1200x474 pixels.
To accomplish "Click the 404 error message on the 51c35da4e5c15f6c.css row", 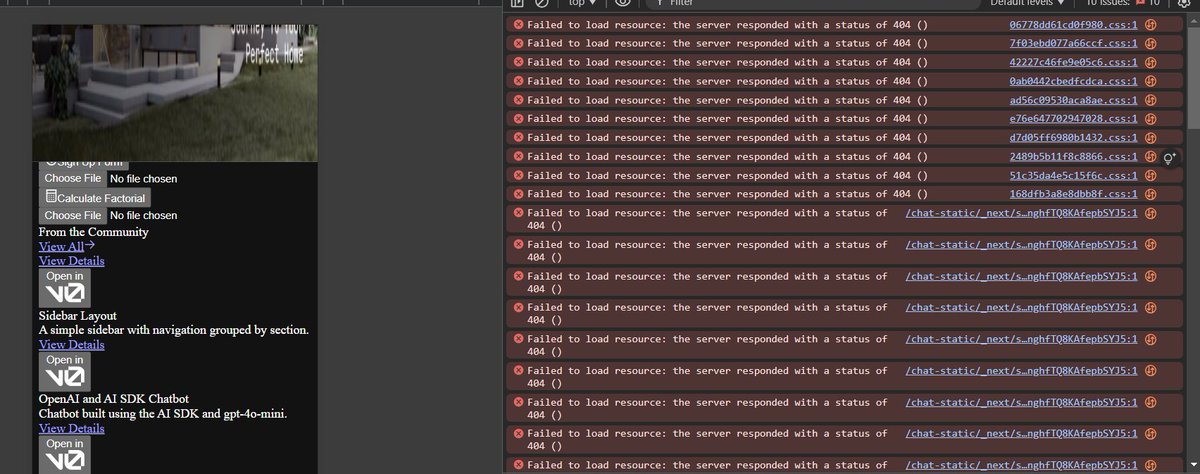I will pyautogui.click(x=727, y=175).
